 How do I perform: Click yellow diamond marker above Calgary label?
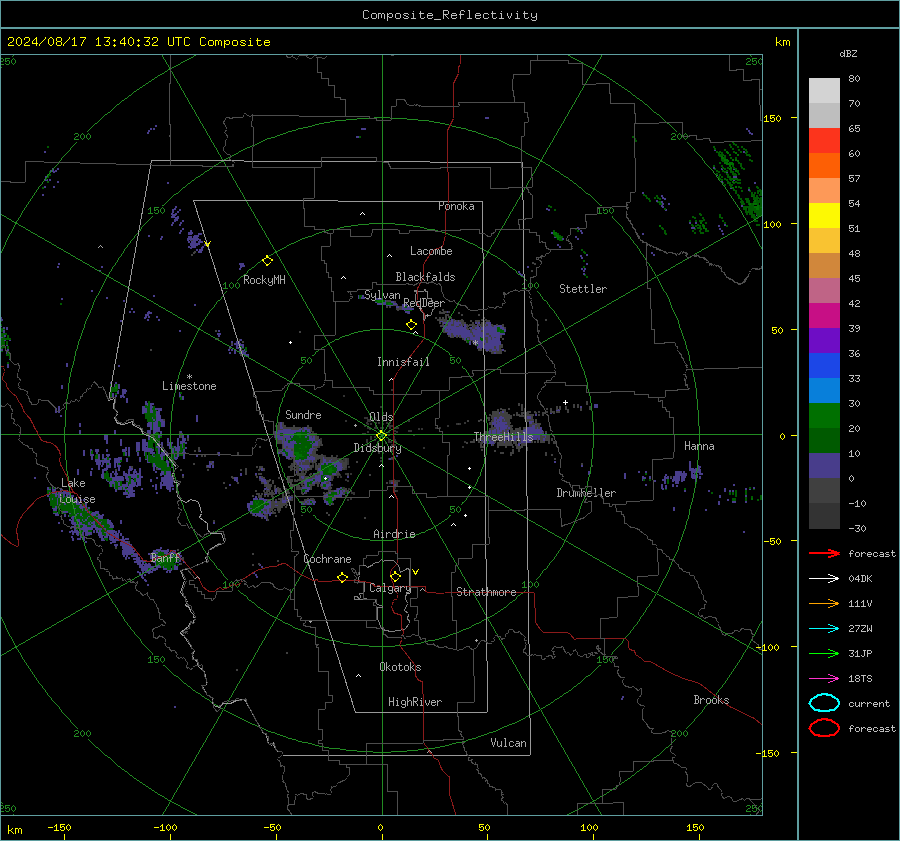tap(395, 576)
